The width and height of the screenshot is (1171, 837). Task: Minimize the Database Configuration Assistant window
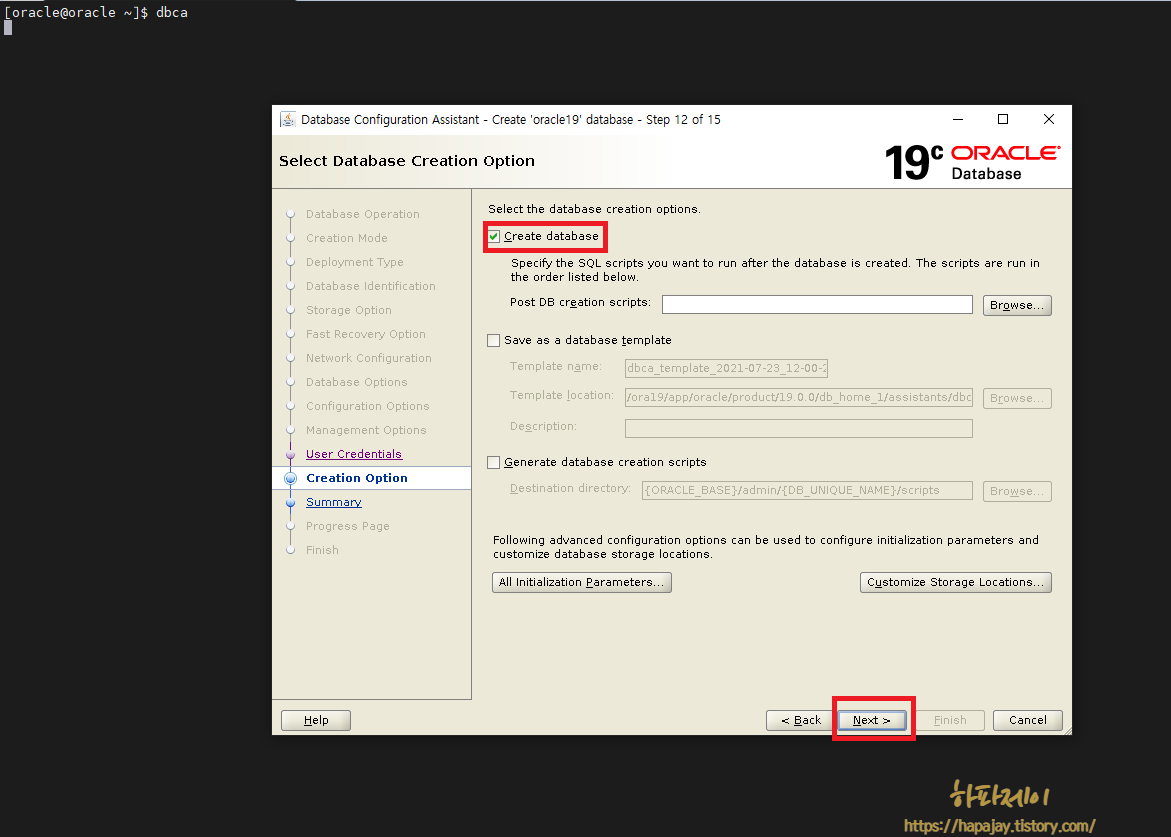pyautogui.click(x=957, y=119)
